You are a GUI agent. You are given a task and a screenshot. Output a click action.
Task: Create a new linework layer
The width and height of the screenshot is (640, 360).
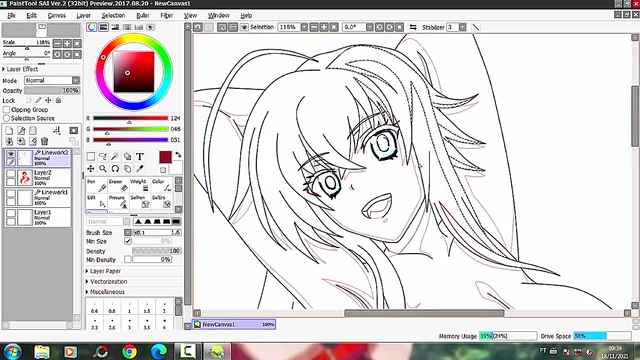[21, 131]
